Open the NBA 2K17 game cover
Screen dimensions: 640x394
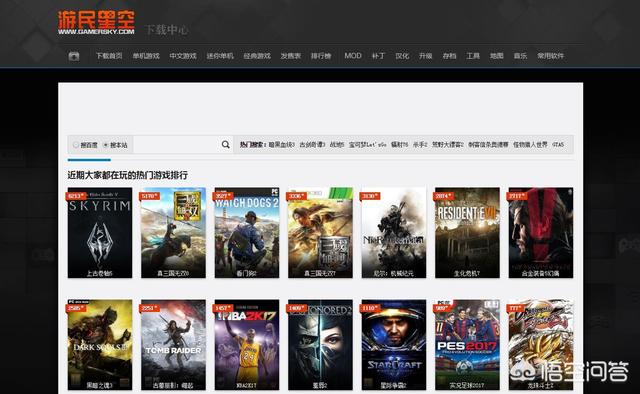(x=247, y=345)
